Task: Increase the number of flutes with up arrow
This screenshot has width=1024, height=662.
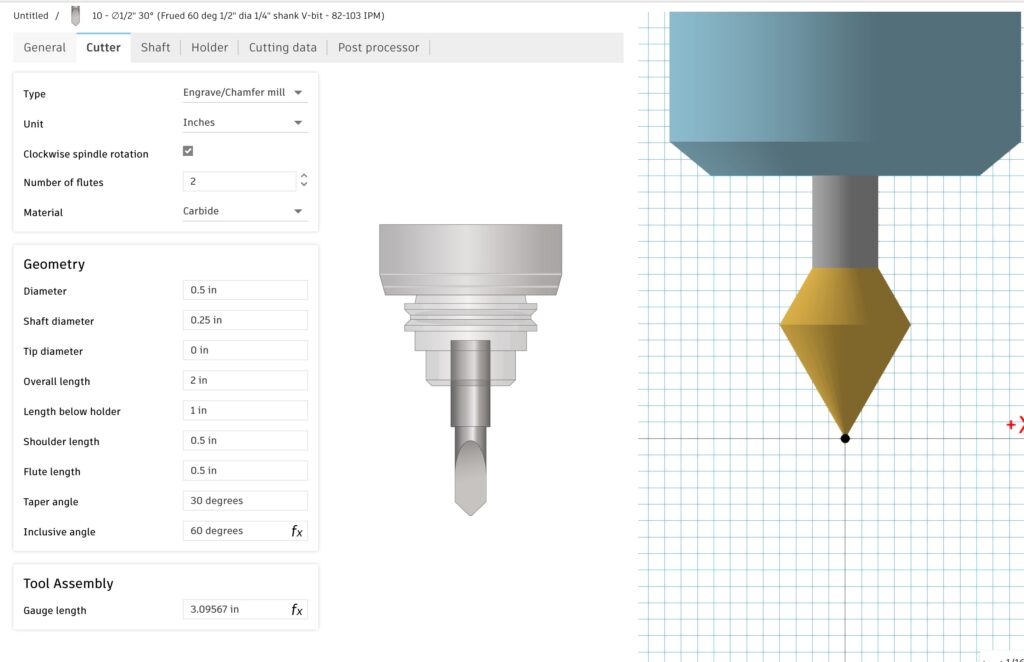Action: pos(304,177)
